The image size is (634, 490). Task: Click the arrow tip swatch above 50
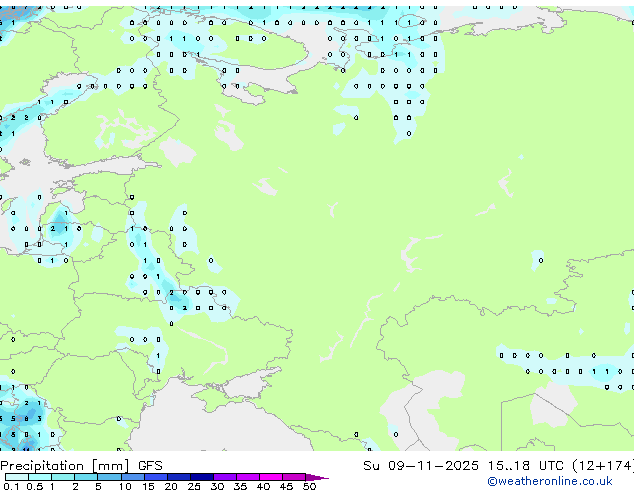[317, 477]
